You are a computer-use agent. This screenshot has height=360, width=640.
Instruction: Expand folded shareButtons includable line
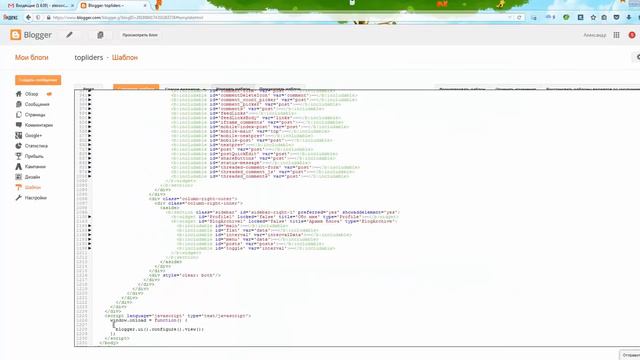click(x=89, y=158)
